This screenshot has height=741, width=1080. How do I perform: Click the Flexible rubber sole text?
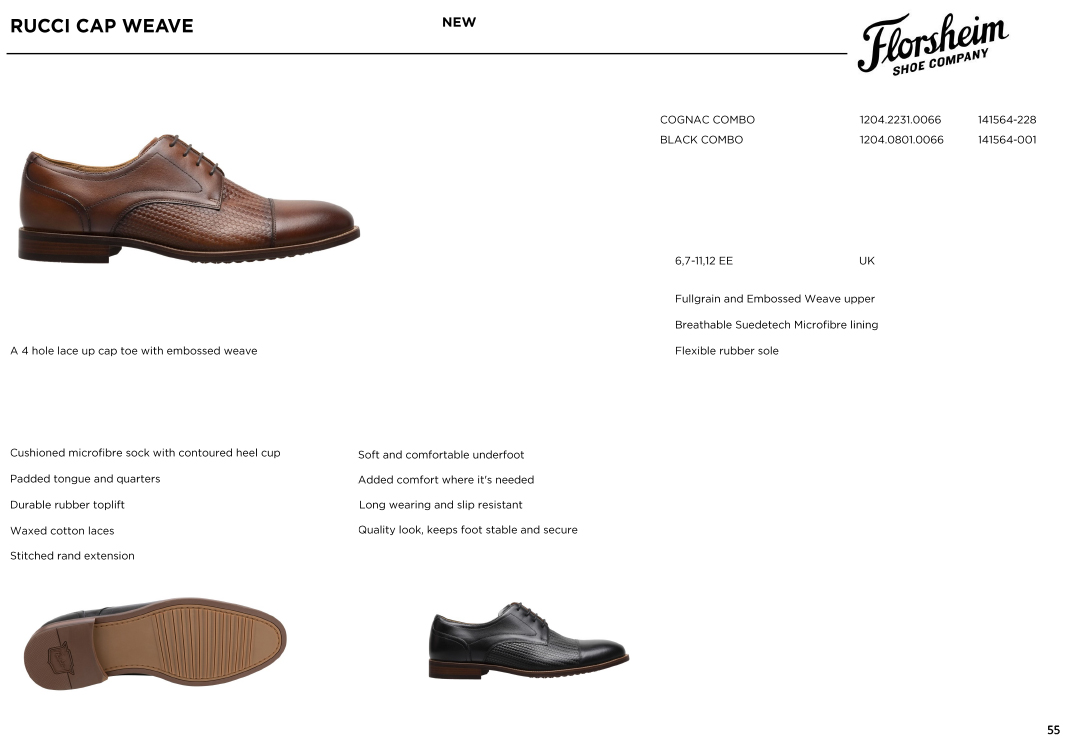click(727, 351)
